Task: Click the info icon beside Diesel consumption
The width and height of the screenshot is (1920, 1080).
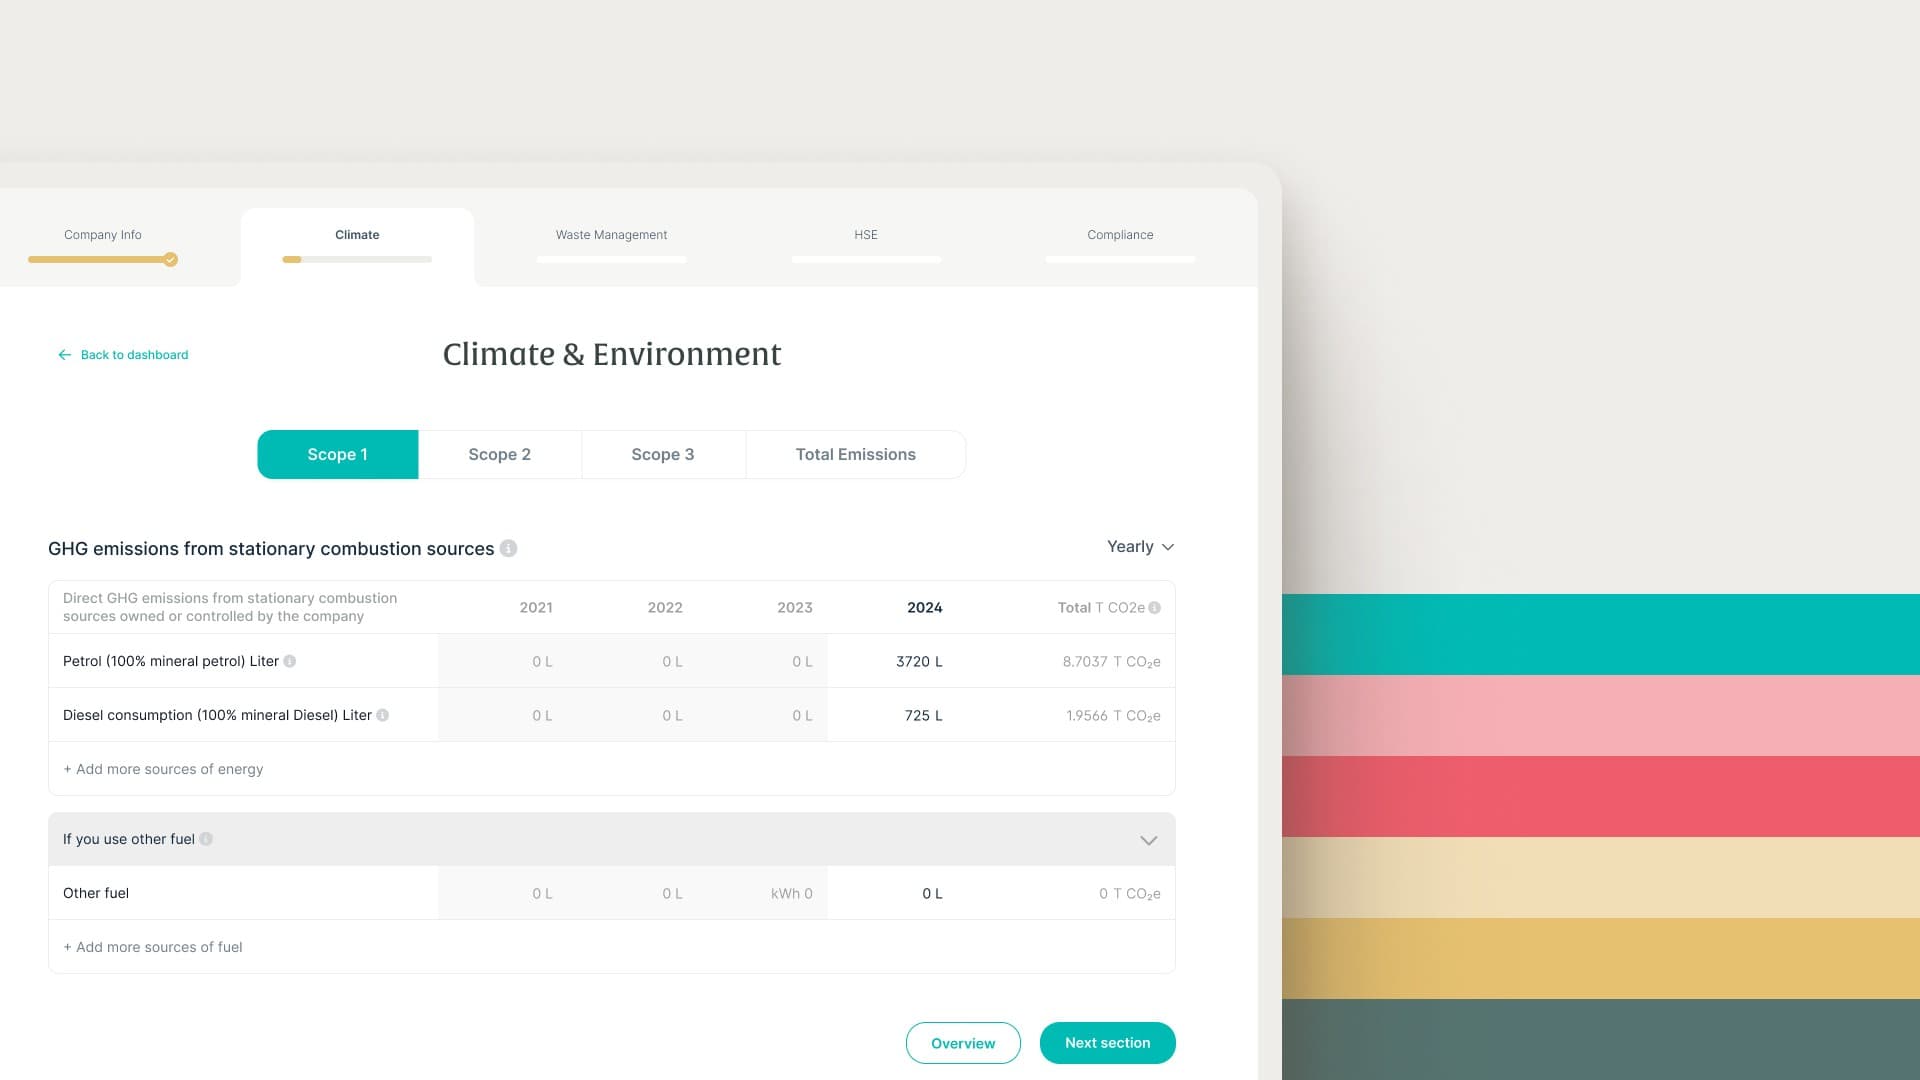Action: tap(383, 715)
